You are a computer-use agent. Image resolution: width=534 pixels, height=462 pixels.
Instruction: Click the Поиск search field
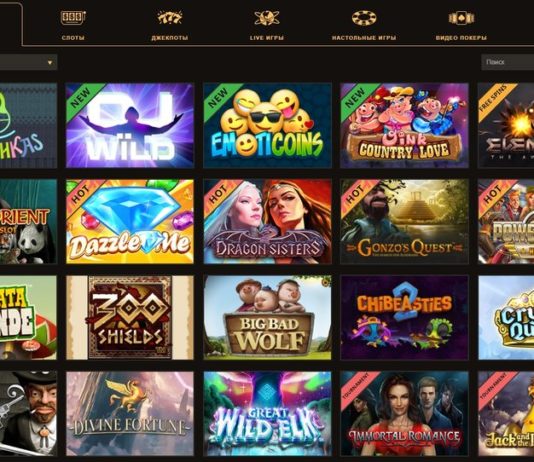[x=507, y=62]
